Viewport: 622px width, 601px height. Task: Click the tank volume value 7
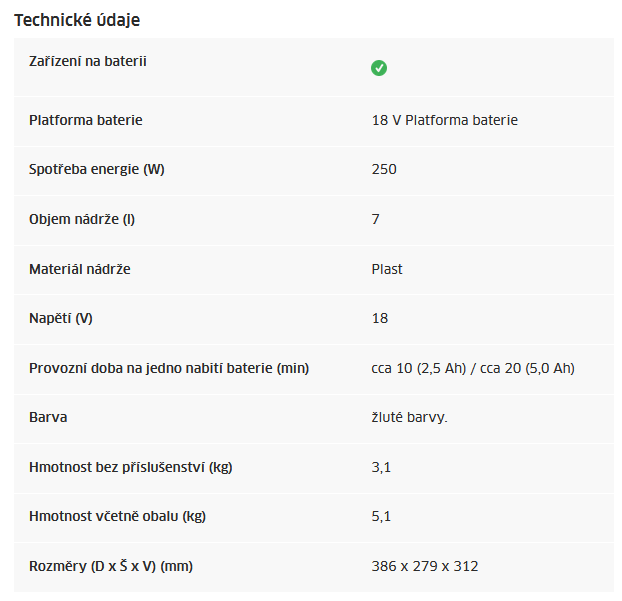[x=376, y=219]
